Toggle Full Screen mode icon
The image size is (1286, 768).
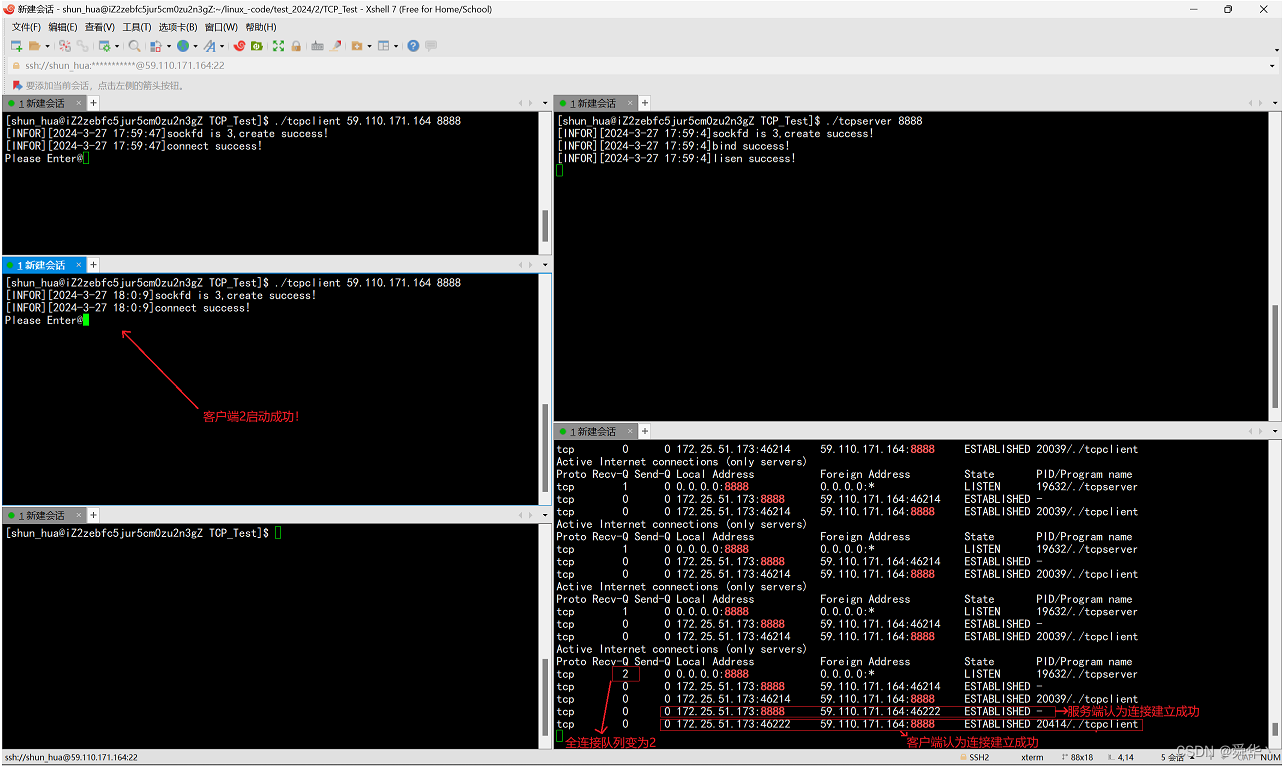[278, 46]
